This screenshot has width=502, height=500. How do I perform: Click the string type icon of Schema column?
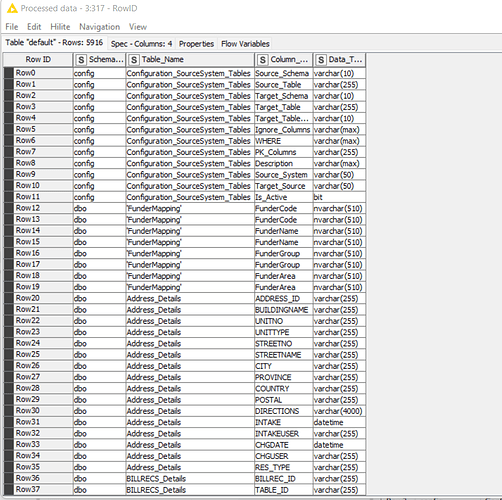coord(81,60)
